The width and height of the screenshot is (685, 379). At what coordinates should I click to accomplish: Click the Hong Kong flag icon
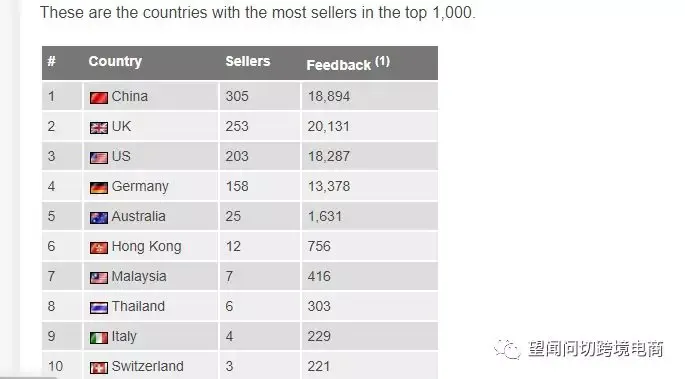coord(99,248)
